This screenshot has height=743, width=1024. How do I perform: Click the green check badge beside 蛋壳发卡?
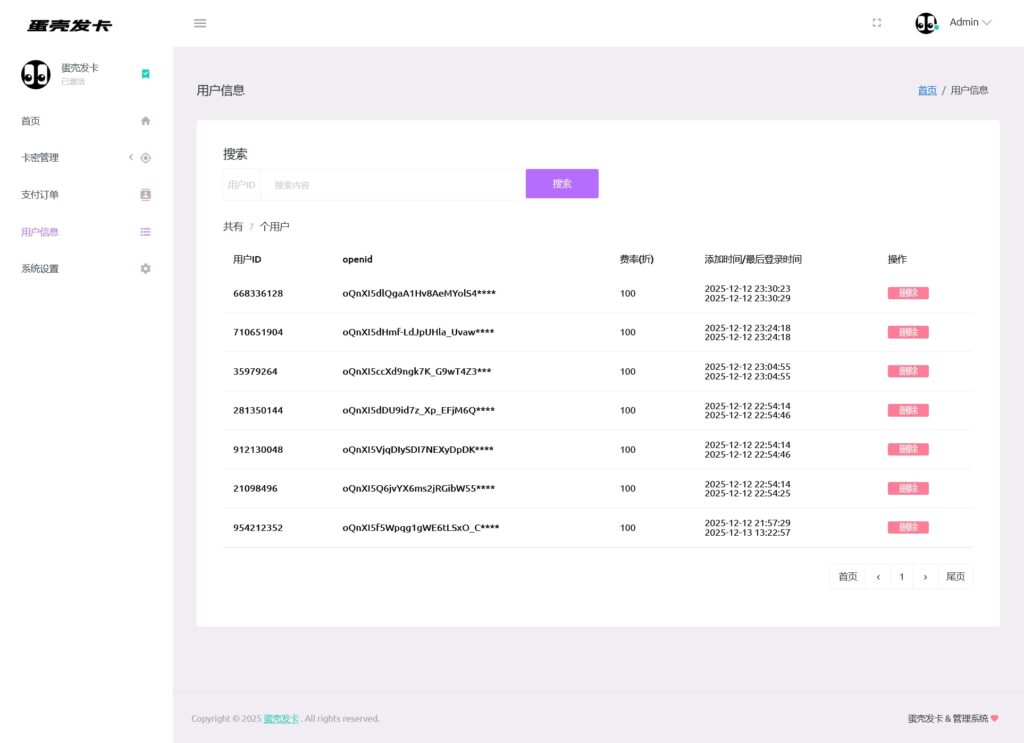click(146, 74)
